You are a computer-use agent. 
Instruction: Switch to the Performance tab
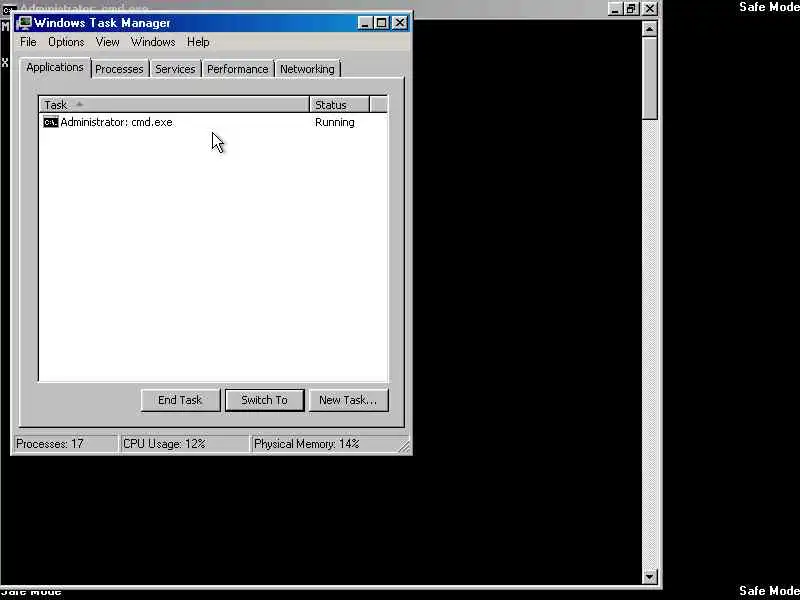click(237, 69)
